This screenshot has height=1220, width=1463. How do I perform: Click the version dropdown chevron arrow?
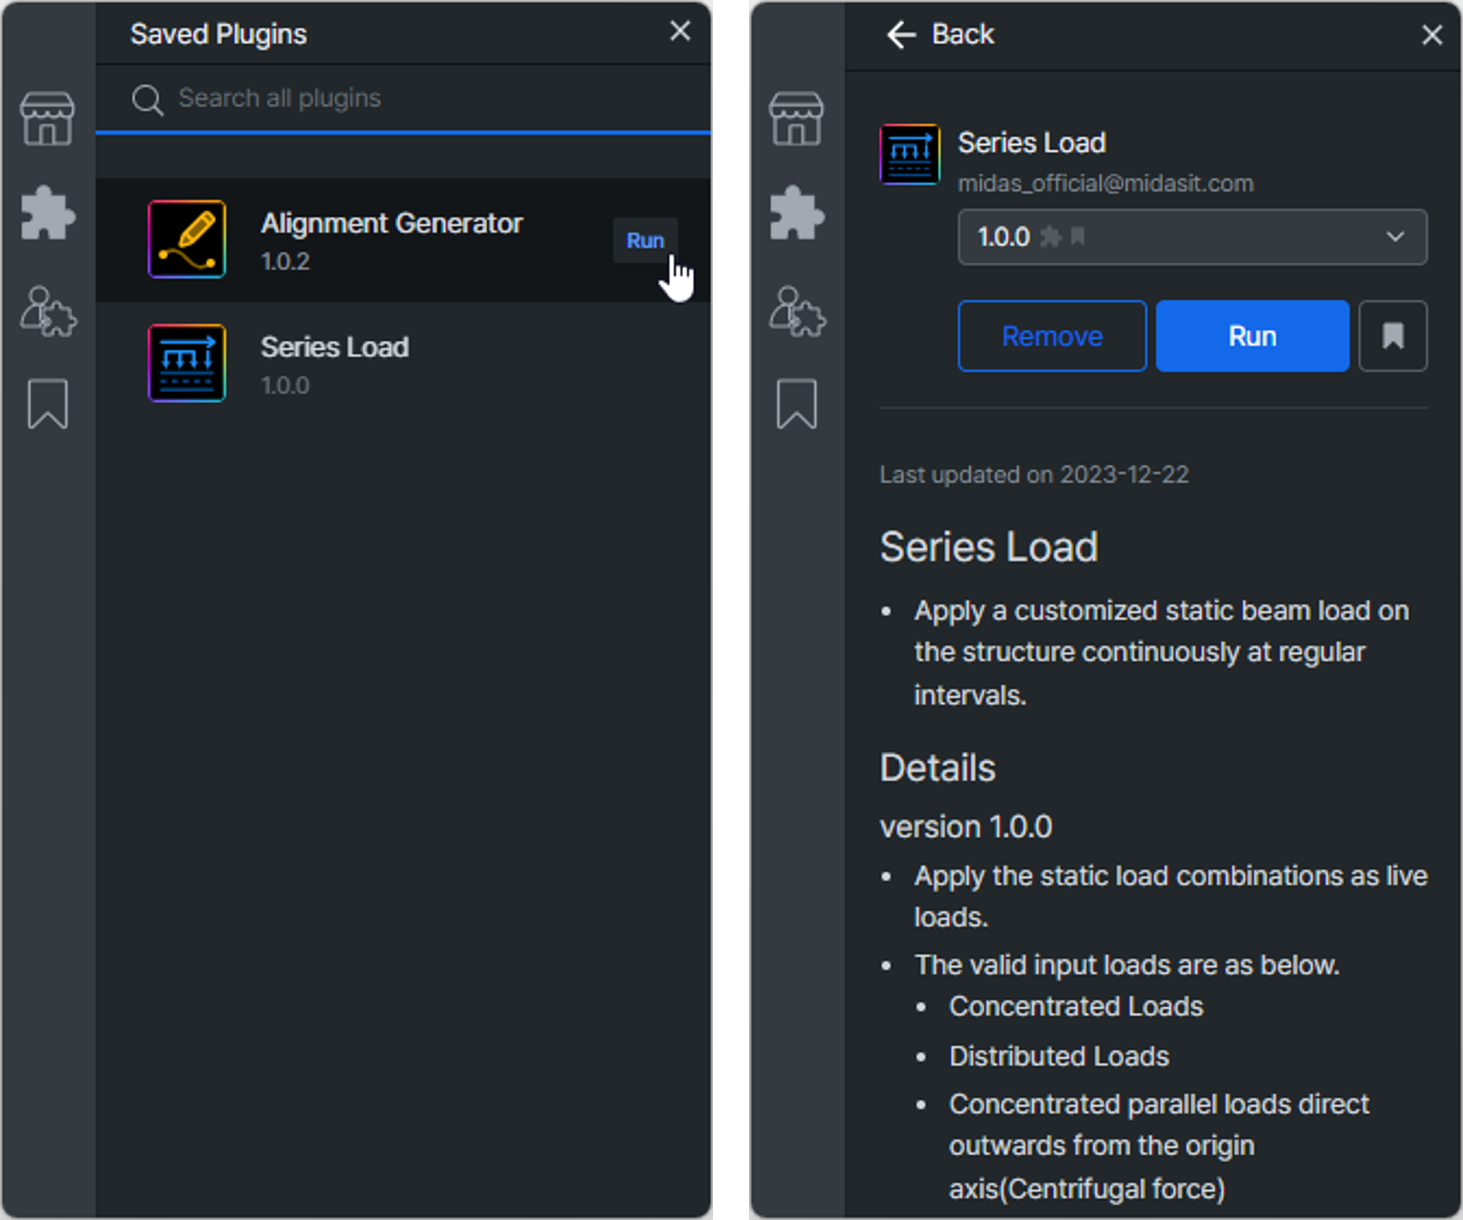(x=1395, y=237)
